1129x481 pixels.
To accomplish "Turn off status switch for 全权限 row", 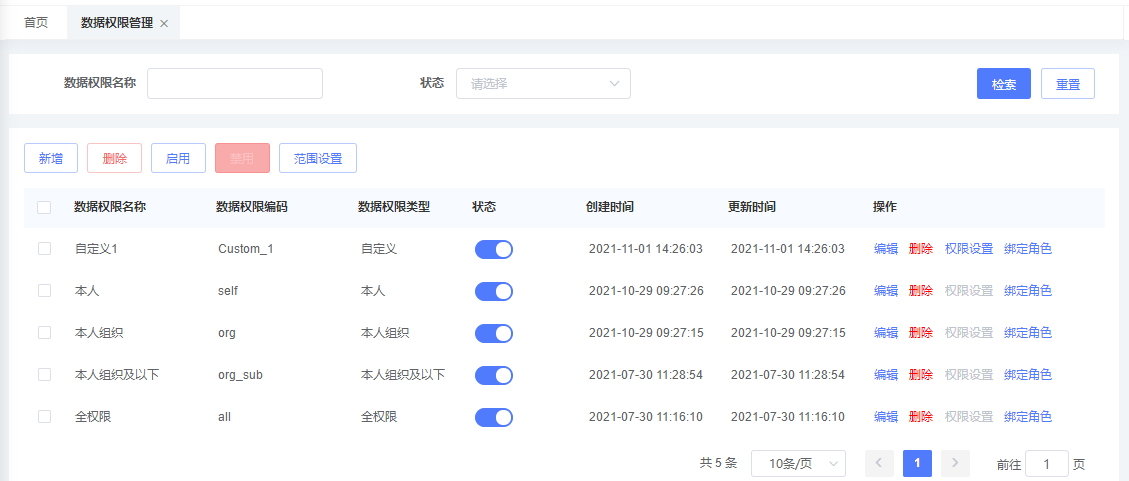I will 493,417.
